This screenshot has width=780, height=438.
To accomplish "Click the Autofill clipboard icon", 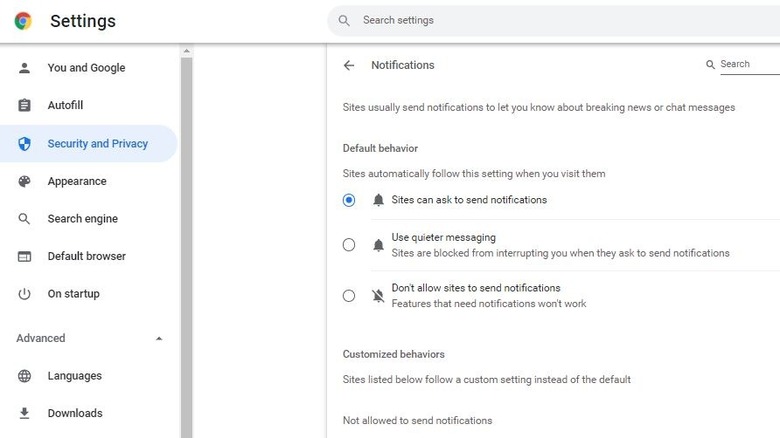I will [25, 106].
